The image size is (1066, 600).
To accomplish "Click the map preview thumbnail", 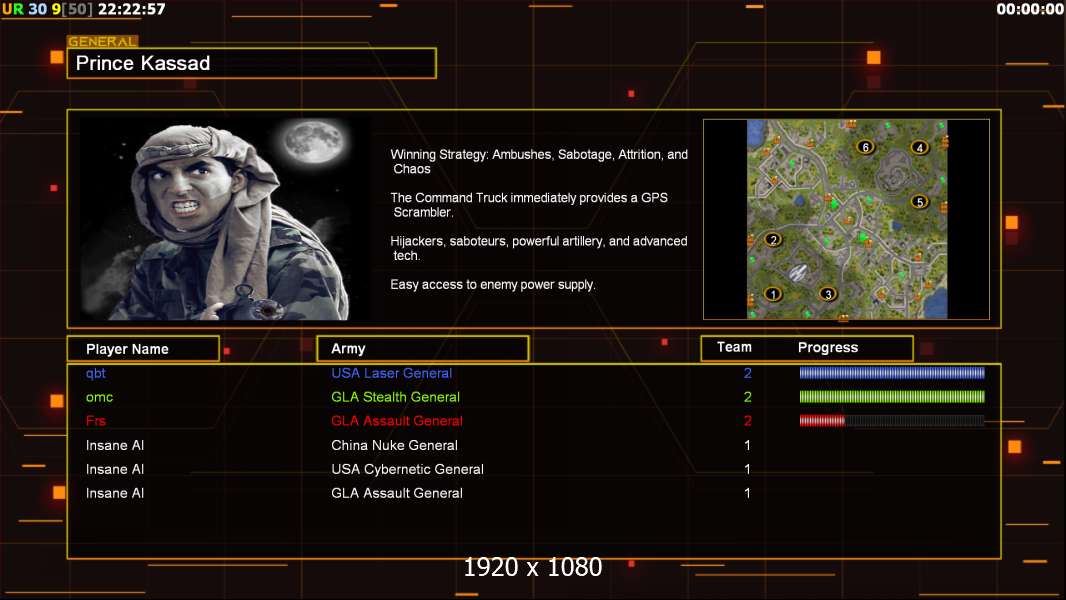I will (x=846, y=219).
